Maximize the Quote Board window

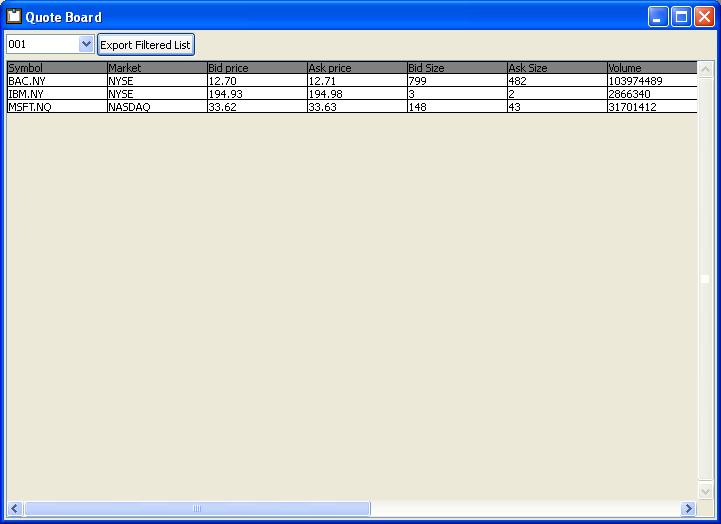[x=681, y=16]
